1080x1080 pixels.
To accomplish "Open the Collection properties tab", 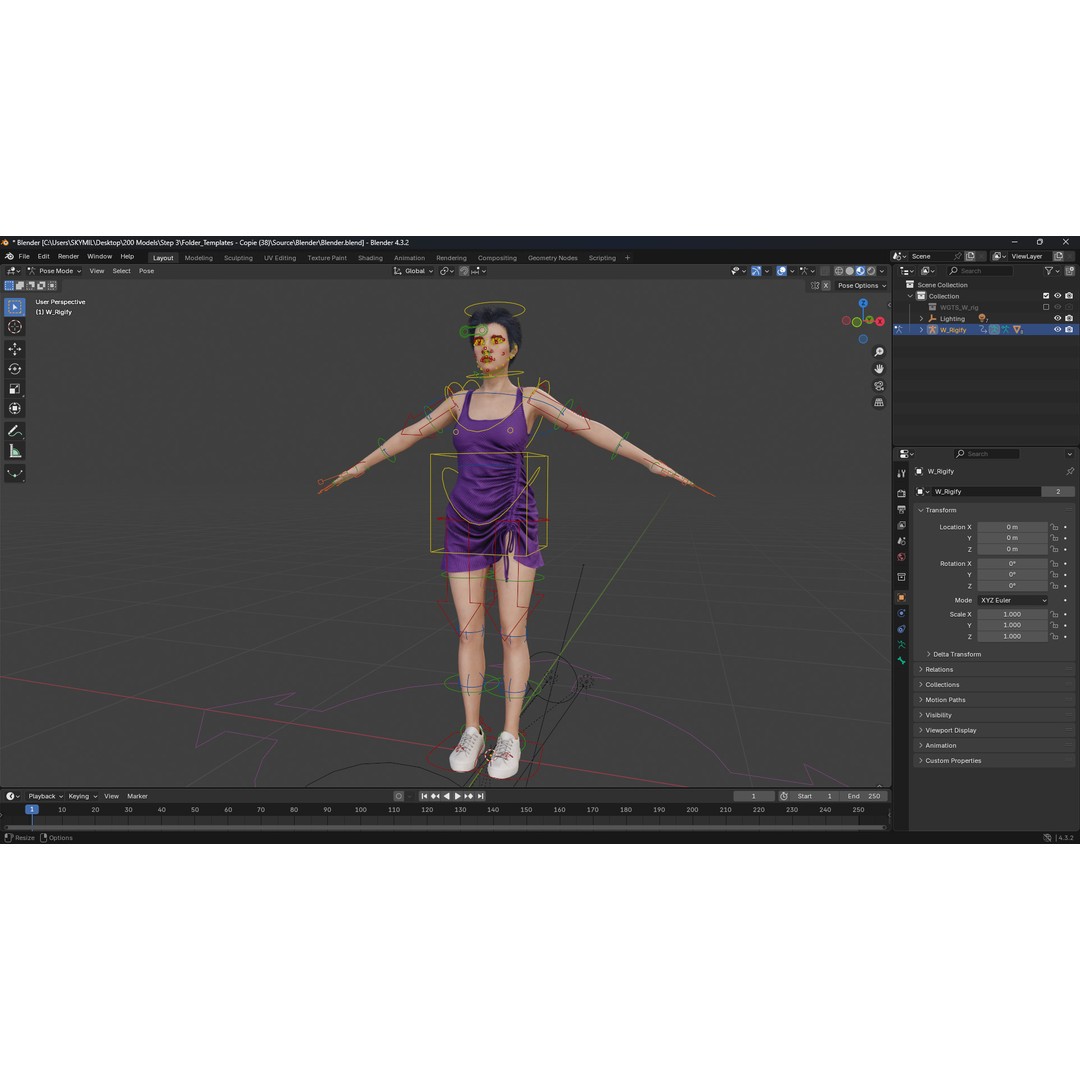I will 901,577.
